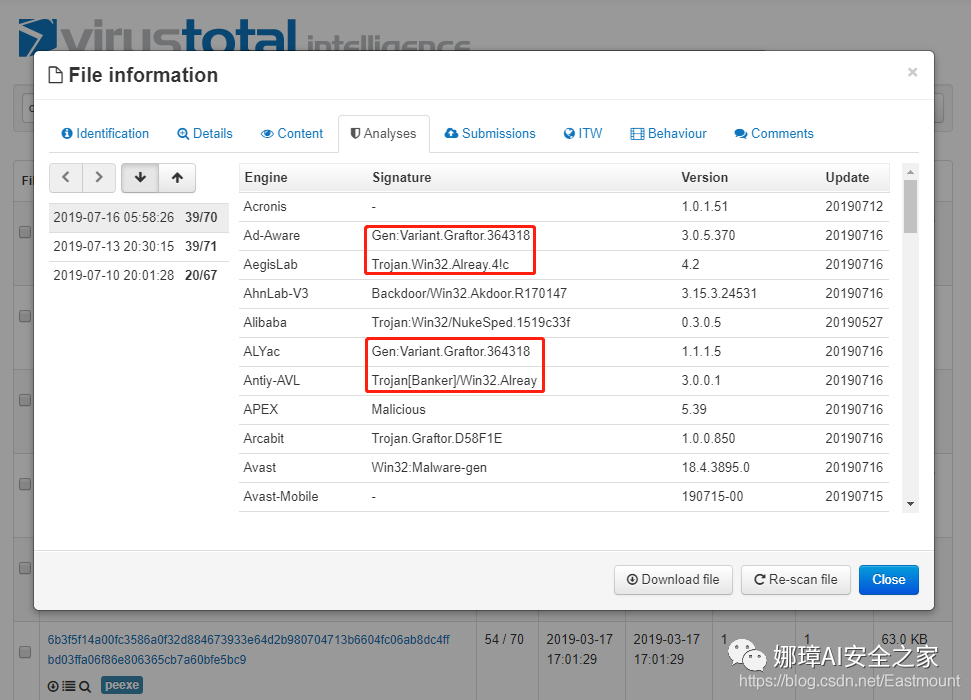
Task: Click the down arrow sort button
Action: coord(140,178)
